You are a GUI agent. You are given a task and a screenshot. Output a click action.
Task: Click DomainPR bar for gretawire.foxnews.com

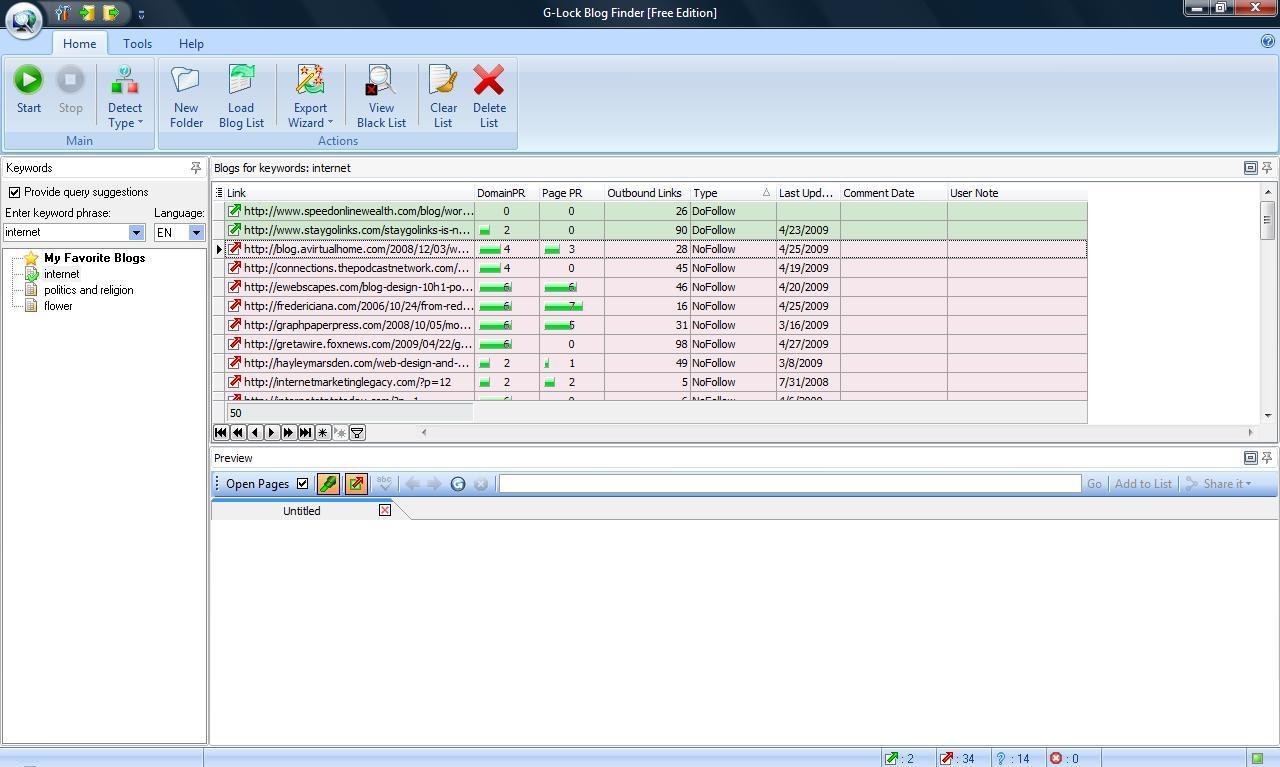click(x=496, y=344)
